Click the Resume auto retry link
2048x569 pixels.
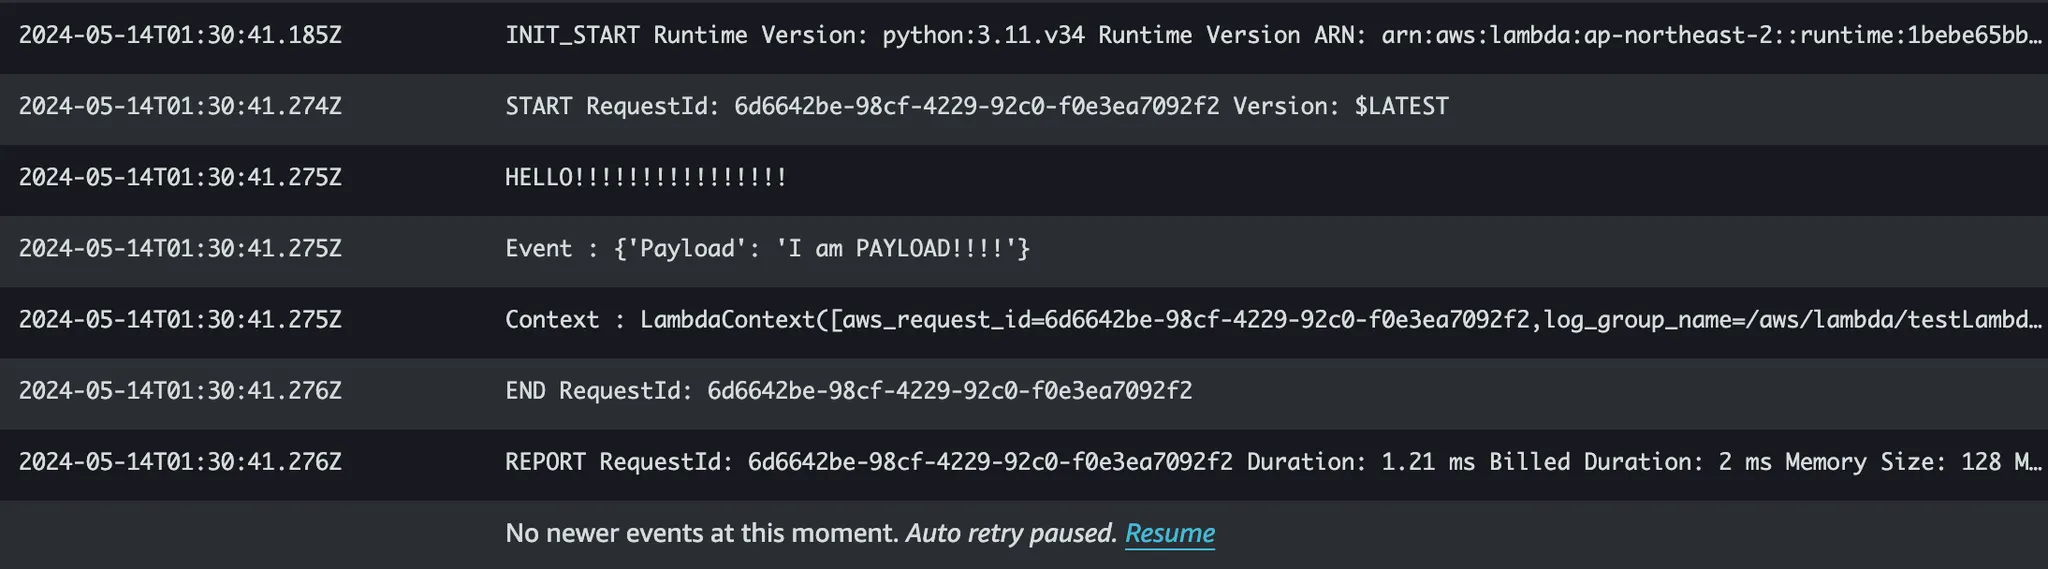(x=1169, y=533)
